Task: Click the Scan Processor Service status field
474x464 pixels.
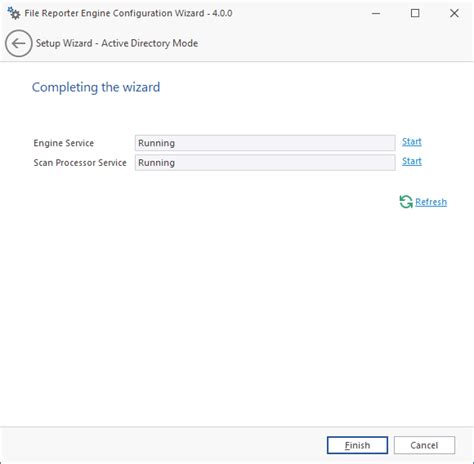Action: point(265,163)
